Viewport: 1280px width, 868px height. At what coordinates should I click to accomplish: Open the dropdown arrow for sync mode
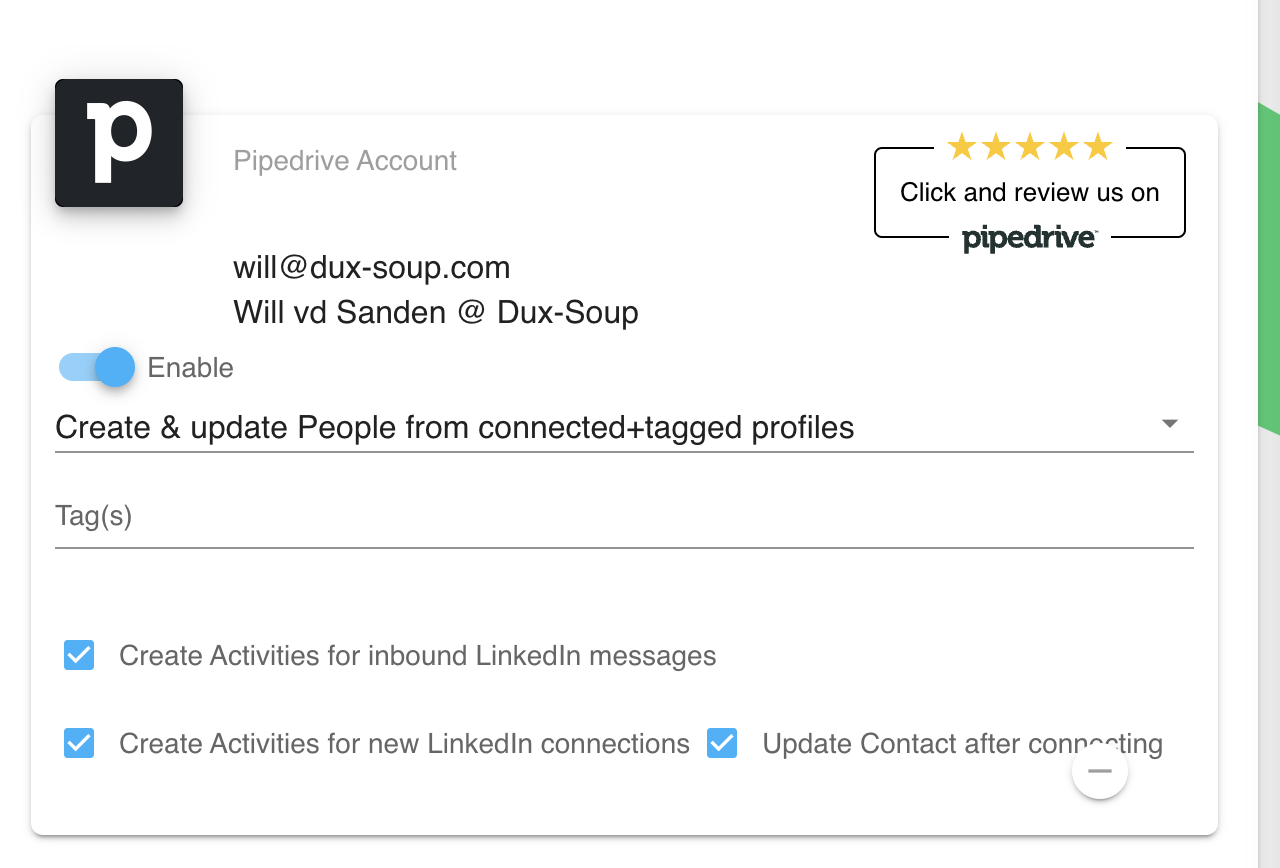click(1169, 424)
